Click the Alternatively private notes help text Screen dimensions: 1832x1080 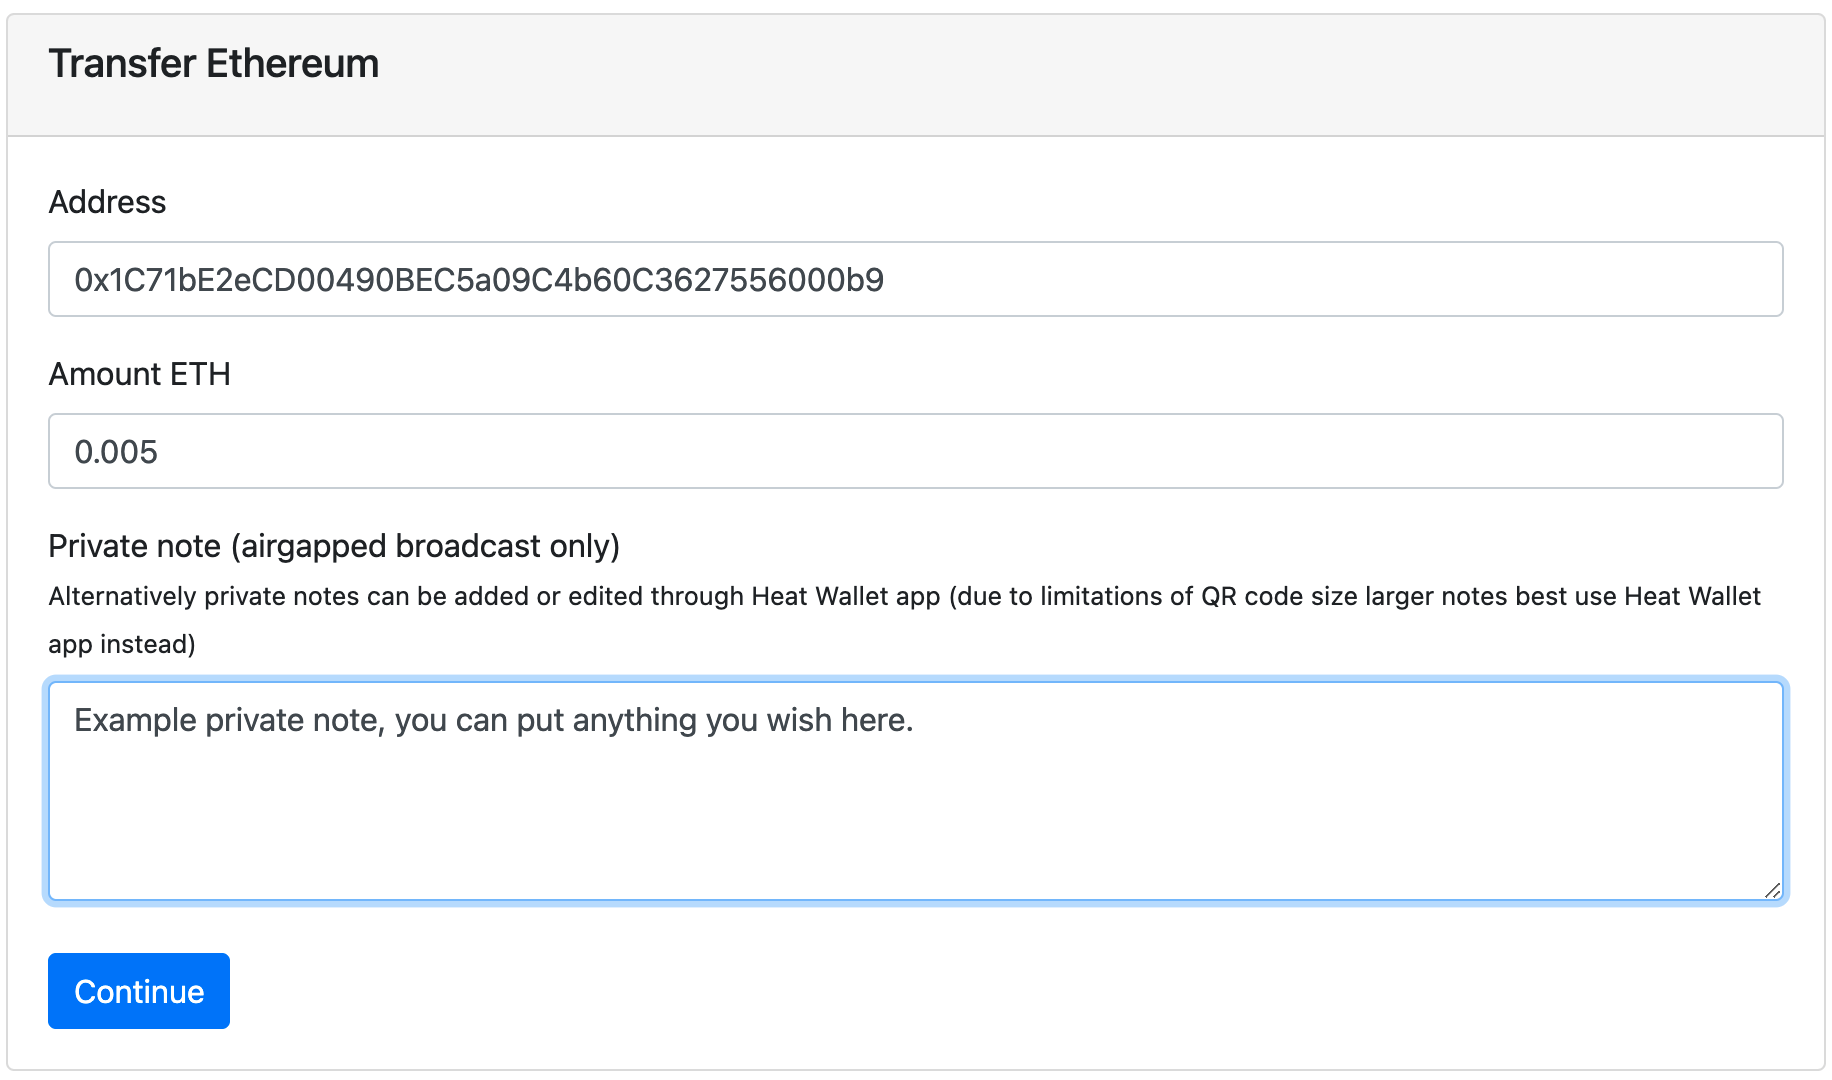tap(904, 620)
